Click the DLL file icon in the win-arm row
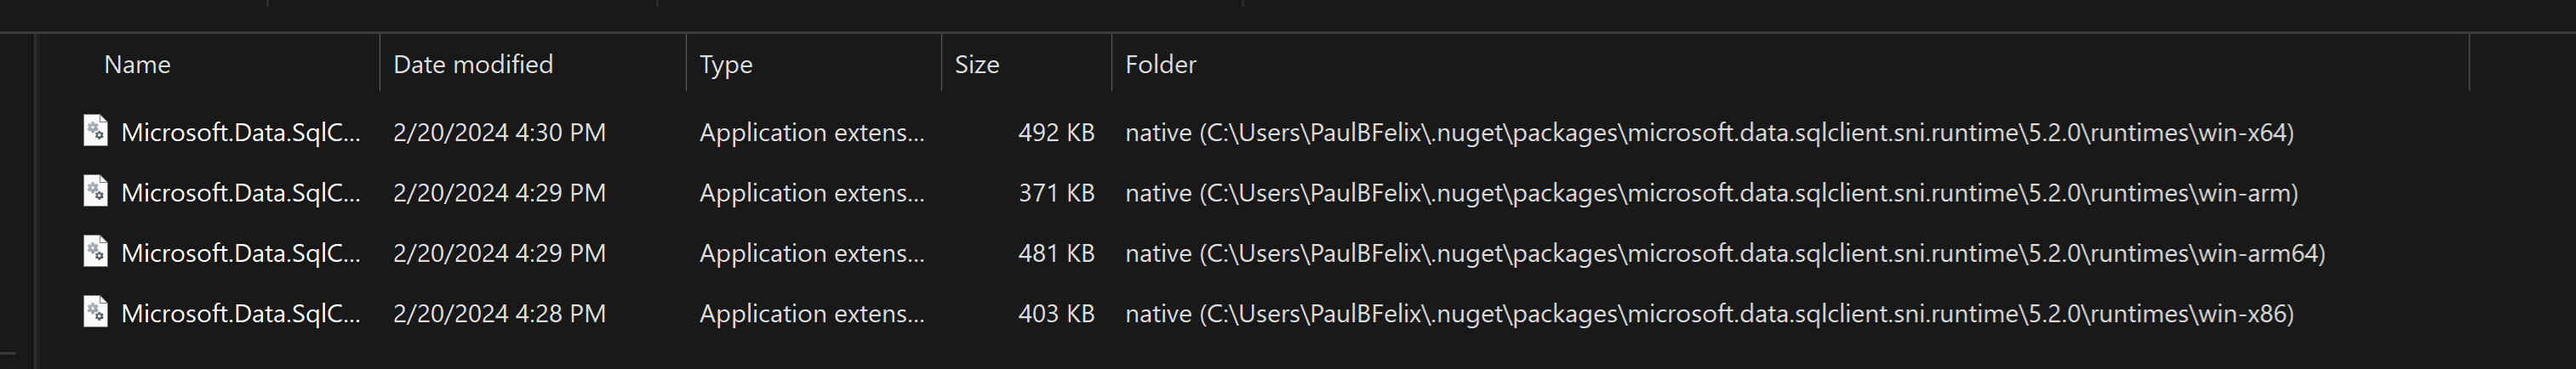 tap(95, 191)
